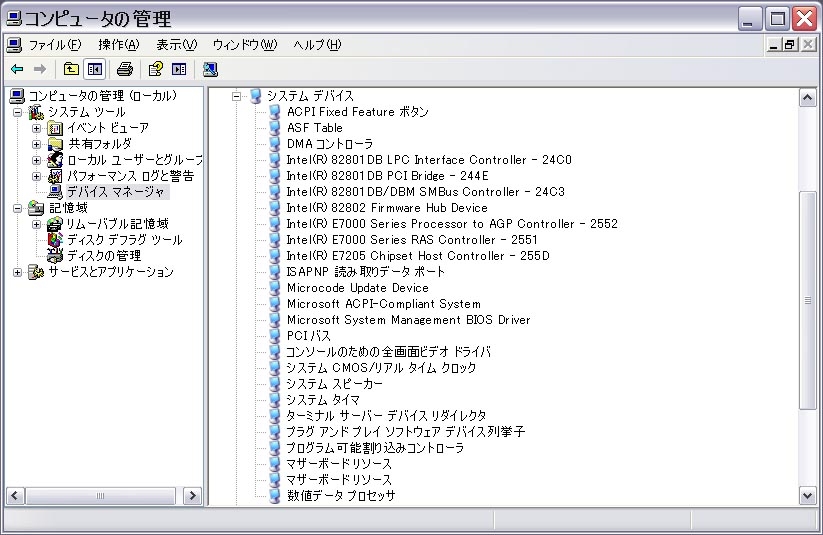Click the ローカル ユーザーとグループ icon
The height and width of the screenshot is (535, 823).
click(55, 160)
